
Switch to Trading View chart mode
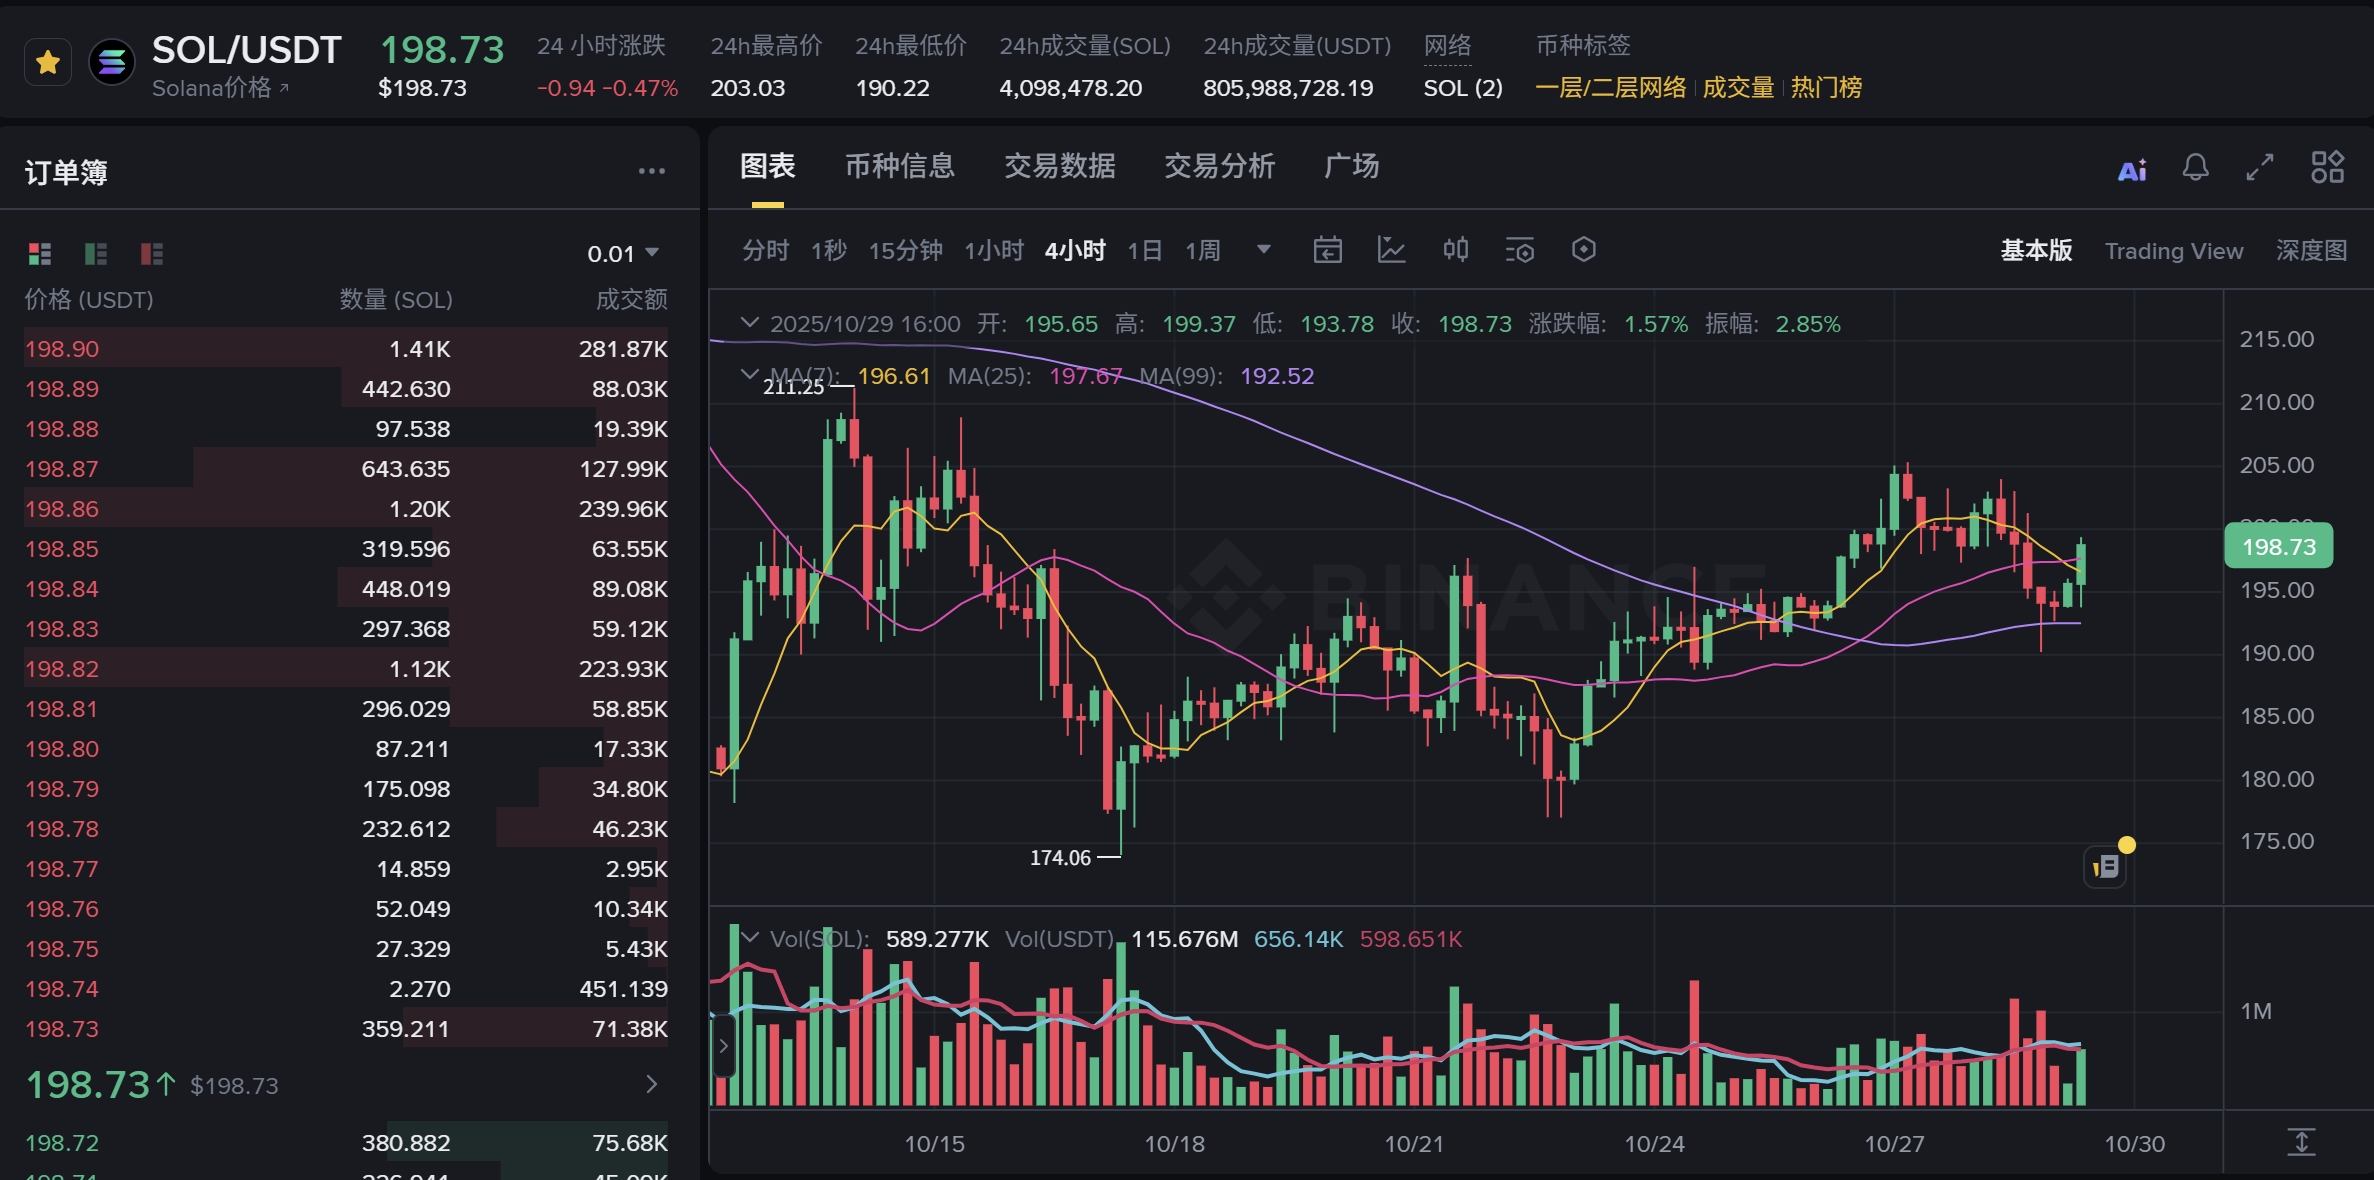click(x=2173, y=251)
